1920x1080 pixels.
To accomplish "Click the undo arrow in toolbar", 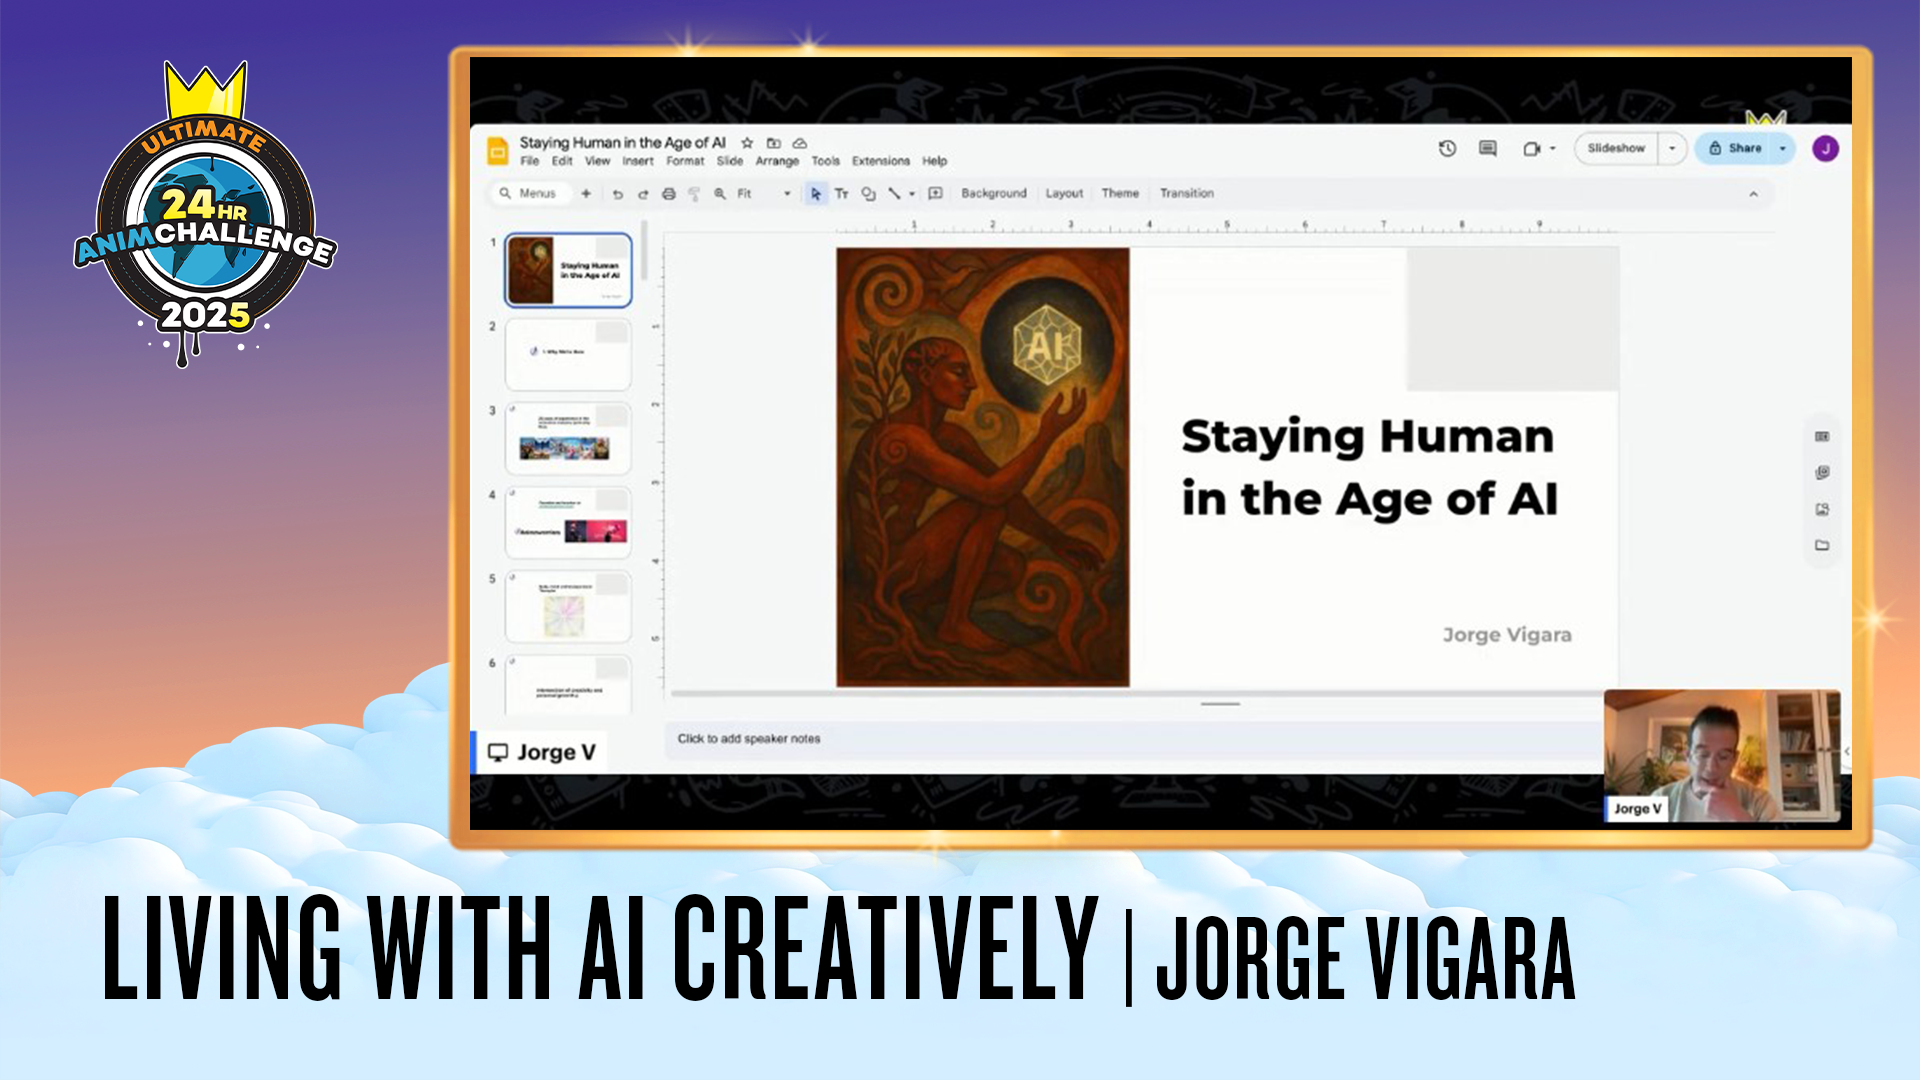I will click(617, 194).
